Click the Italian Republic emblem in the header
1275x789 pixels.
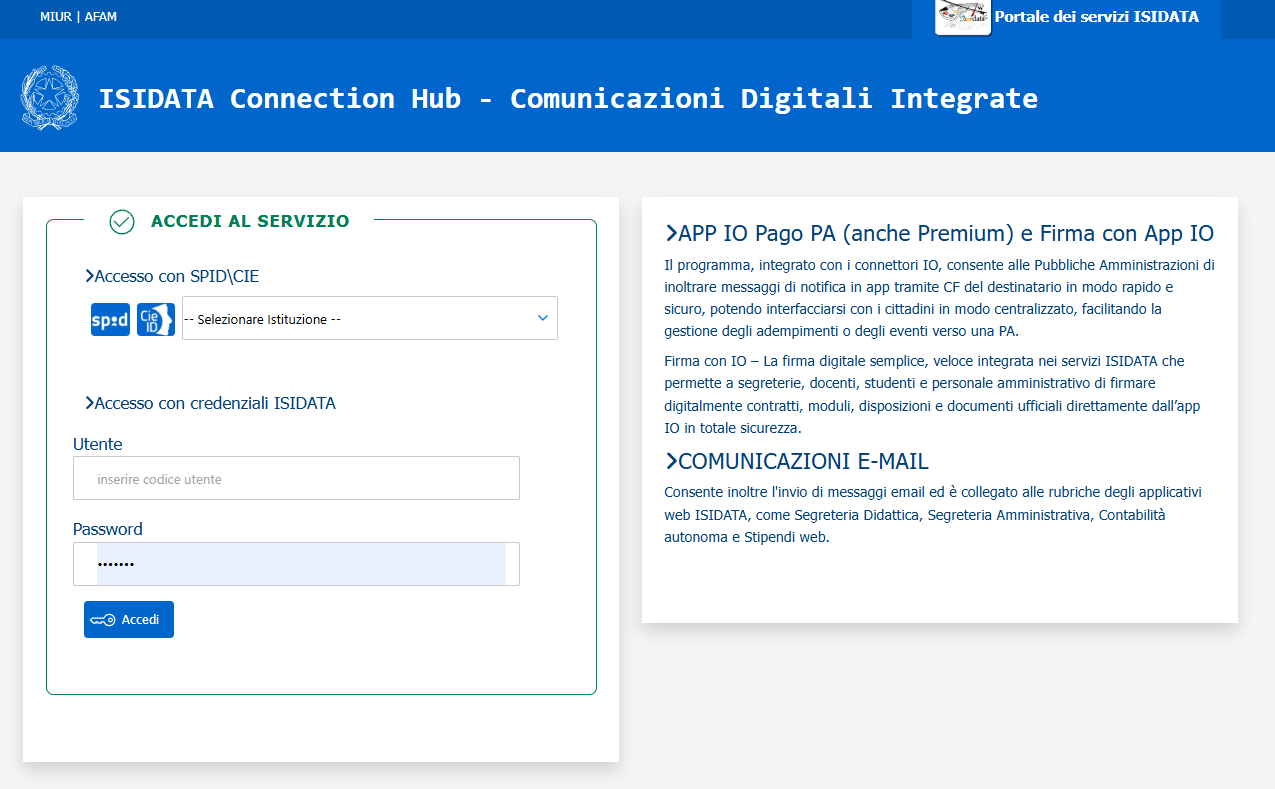tap(50, 98)
